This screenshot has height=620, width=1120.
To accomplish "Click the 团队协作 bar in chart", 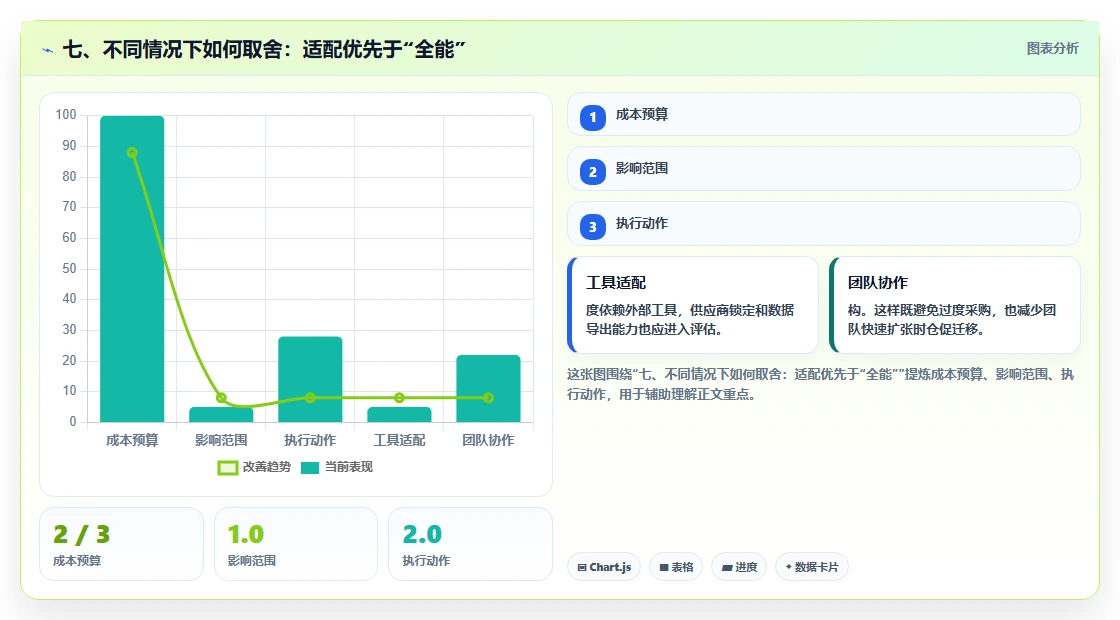I will (489, 389).
